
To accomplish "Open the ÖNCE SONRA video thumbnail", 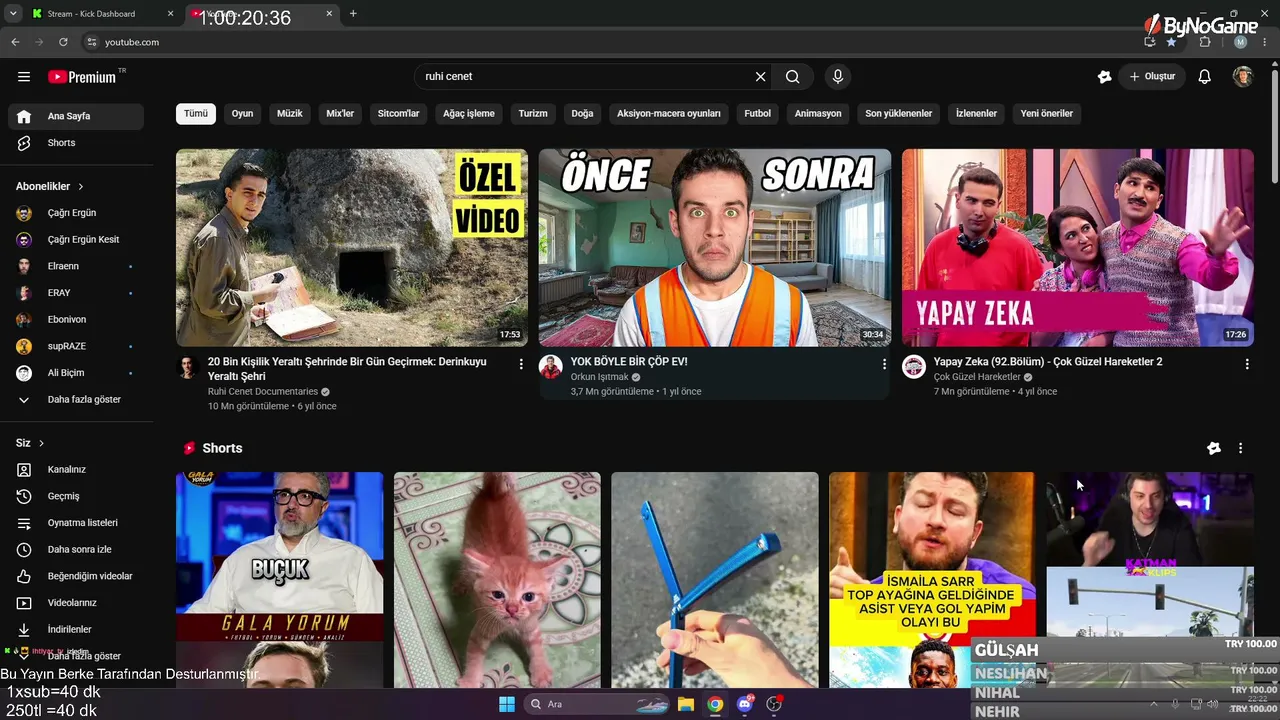I will (715, 248).
